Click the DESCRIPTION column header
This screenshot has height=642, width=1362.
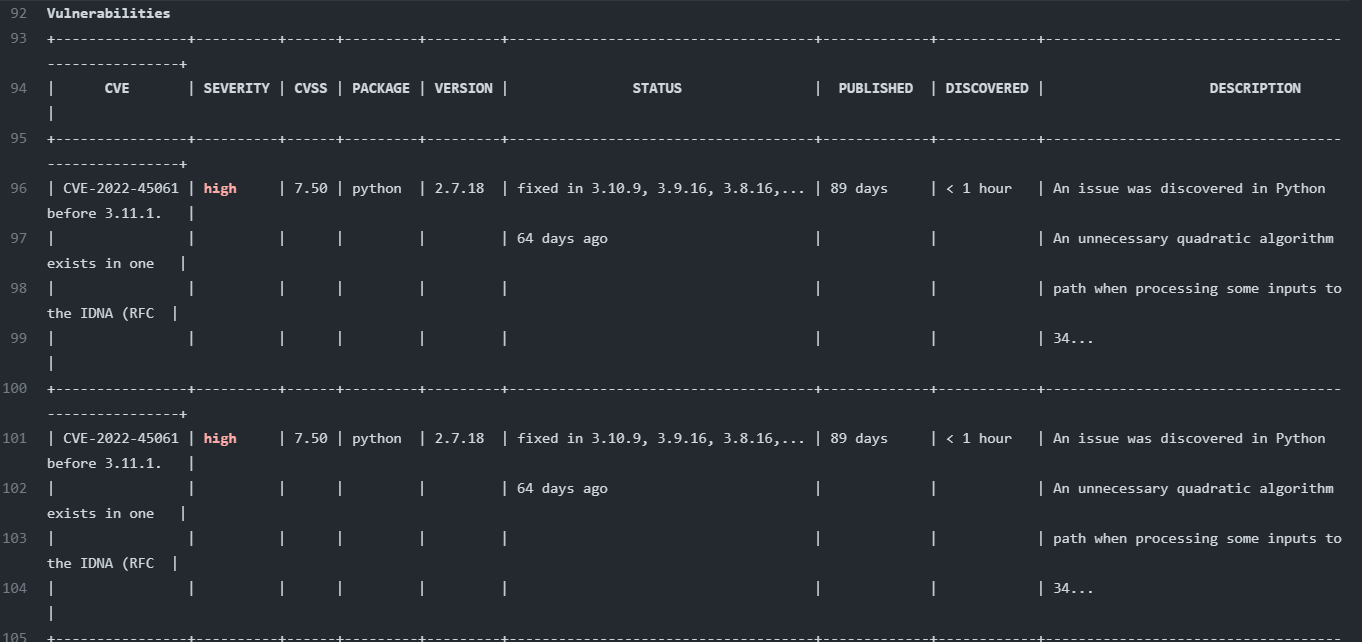1254,88
